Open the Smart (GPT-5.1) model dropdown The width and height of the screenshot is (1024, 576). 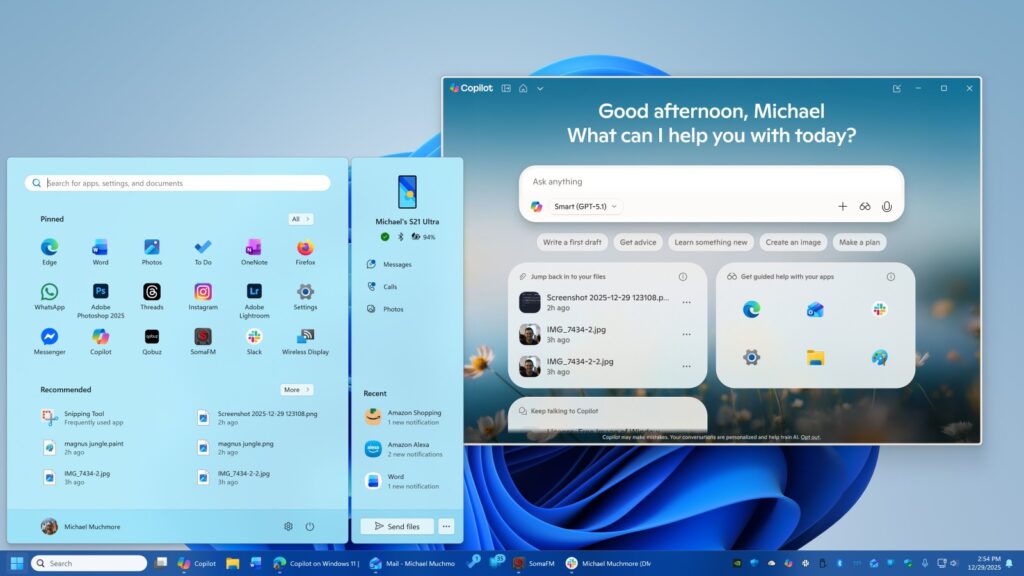tap(586, 206)
